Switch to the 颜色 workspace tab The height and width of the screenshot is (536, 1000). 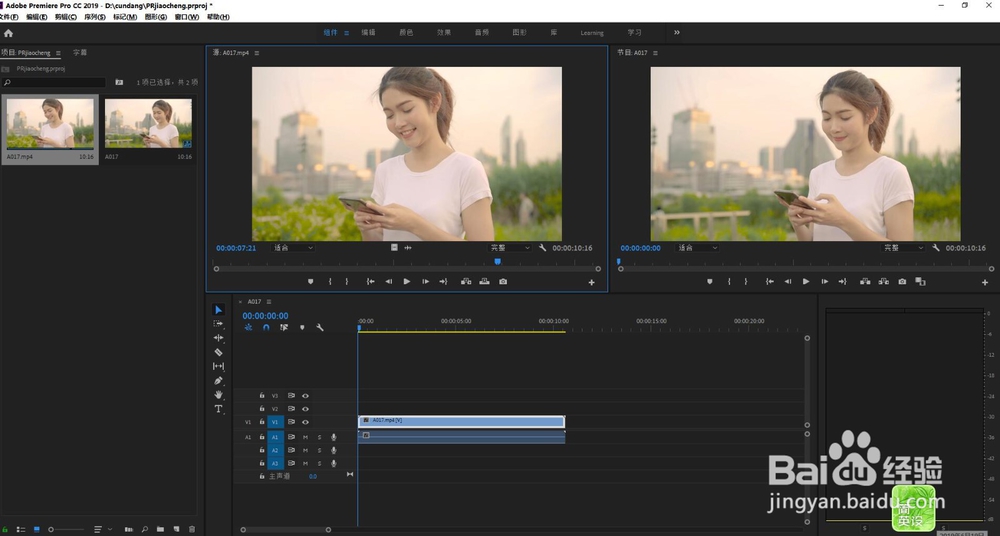[406, 33]
